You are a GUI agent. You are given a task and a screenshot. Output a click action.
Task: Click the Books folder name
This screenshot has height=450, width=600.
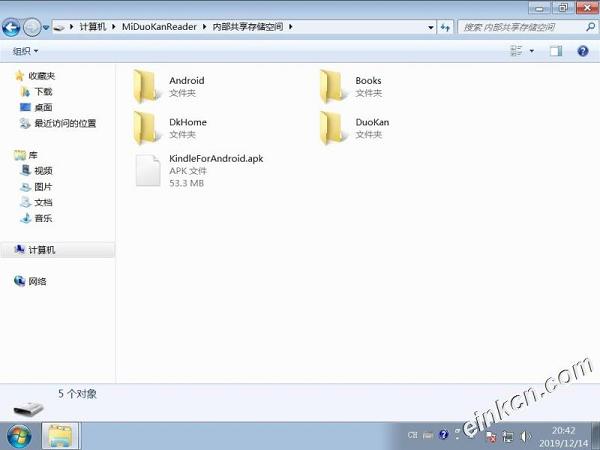point(368,81)
